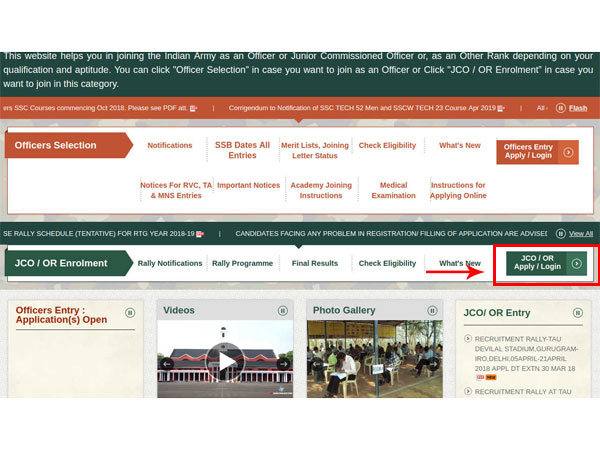Image resolution: width=600 pixels, height=450 pixels.
Task: Click JCO / OR Apply / Login button
Action: click(x=546, y=263)
